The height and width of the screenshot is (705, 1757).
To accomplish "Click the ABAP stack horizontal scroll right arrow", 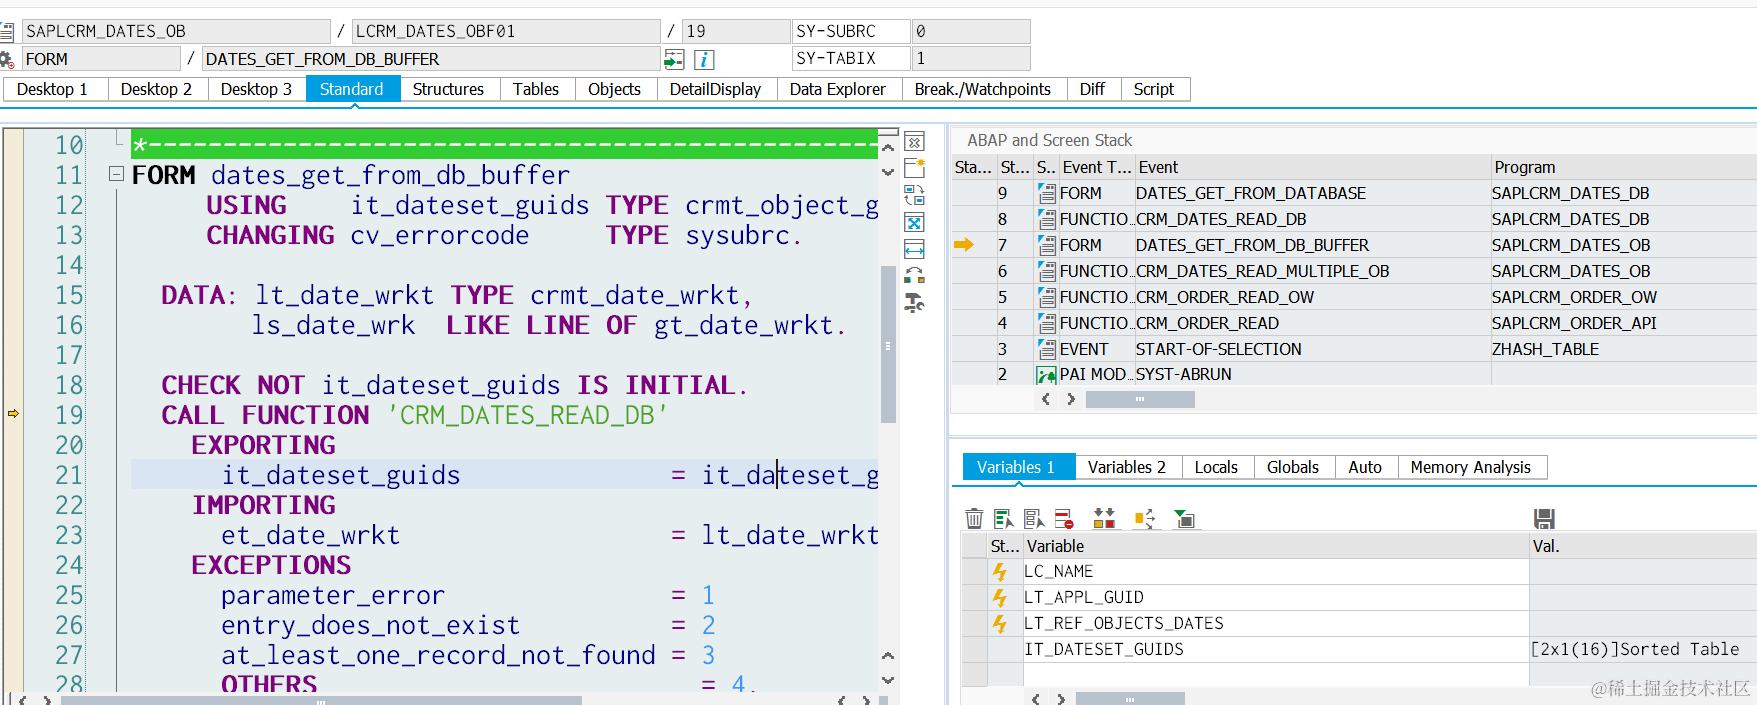I will tap(1070, 399).
